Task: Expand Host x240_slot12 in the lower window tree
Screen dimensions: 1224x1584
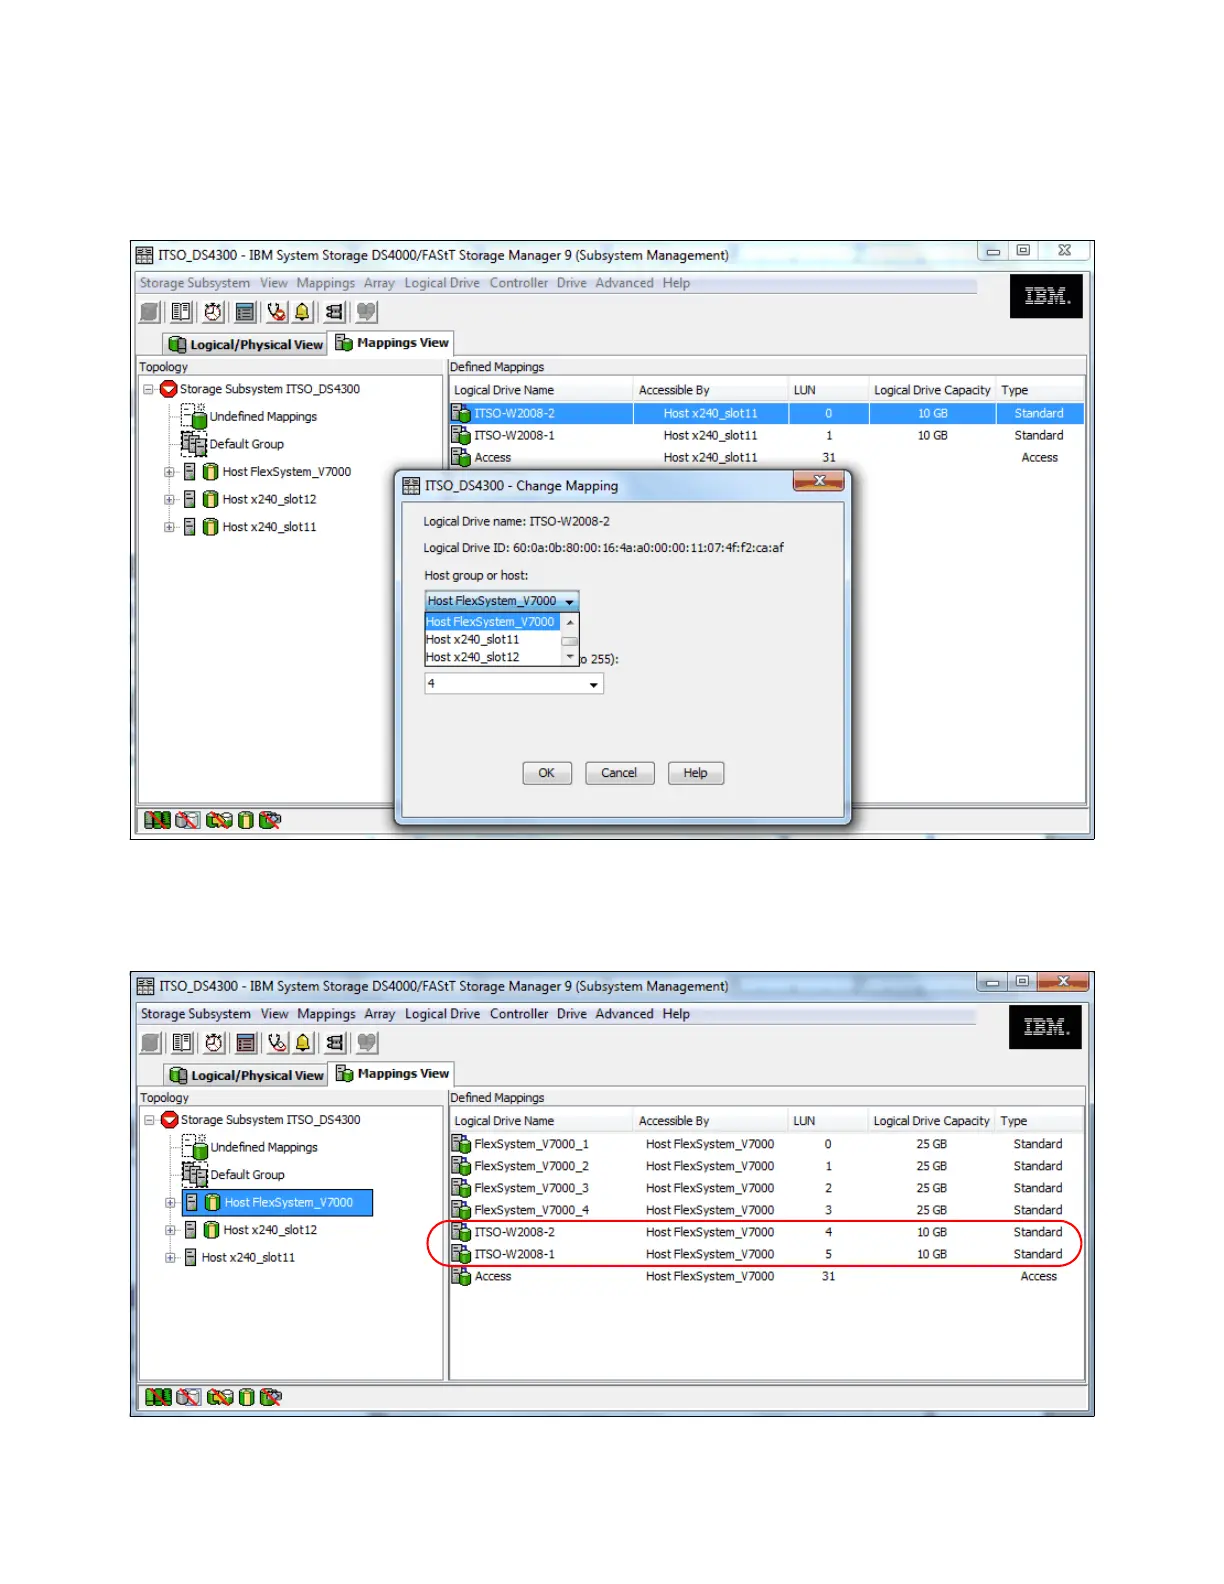Action: click(x=170, y=1230)
